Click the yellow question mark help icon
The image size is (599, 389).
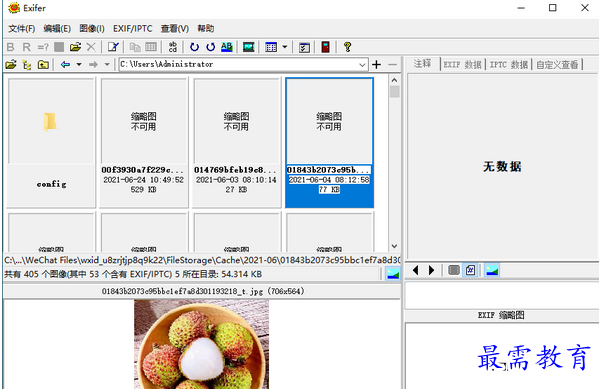click(x=347, y=47)
